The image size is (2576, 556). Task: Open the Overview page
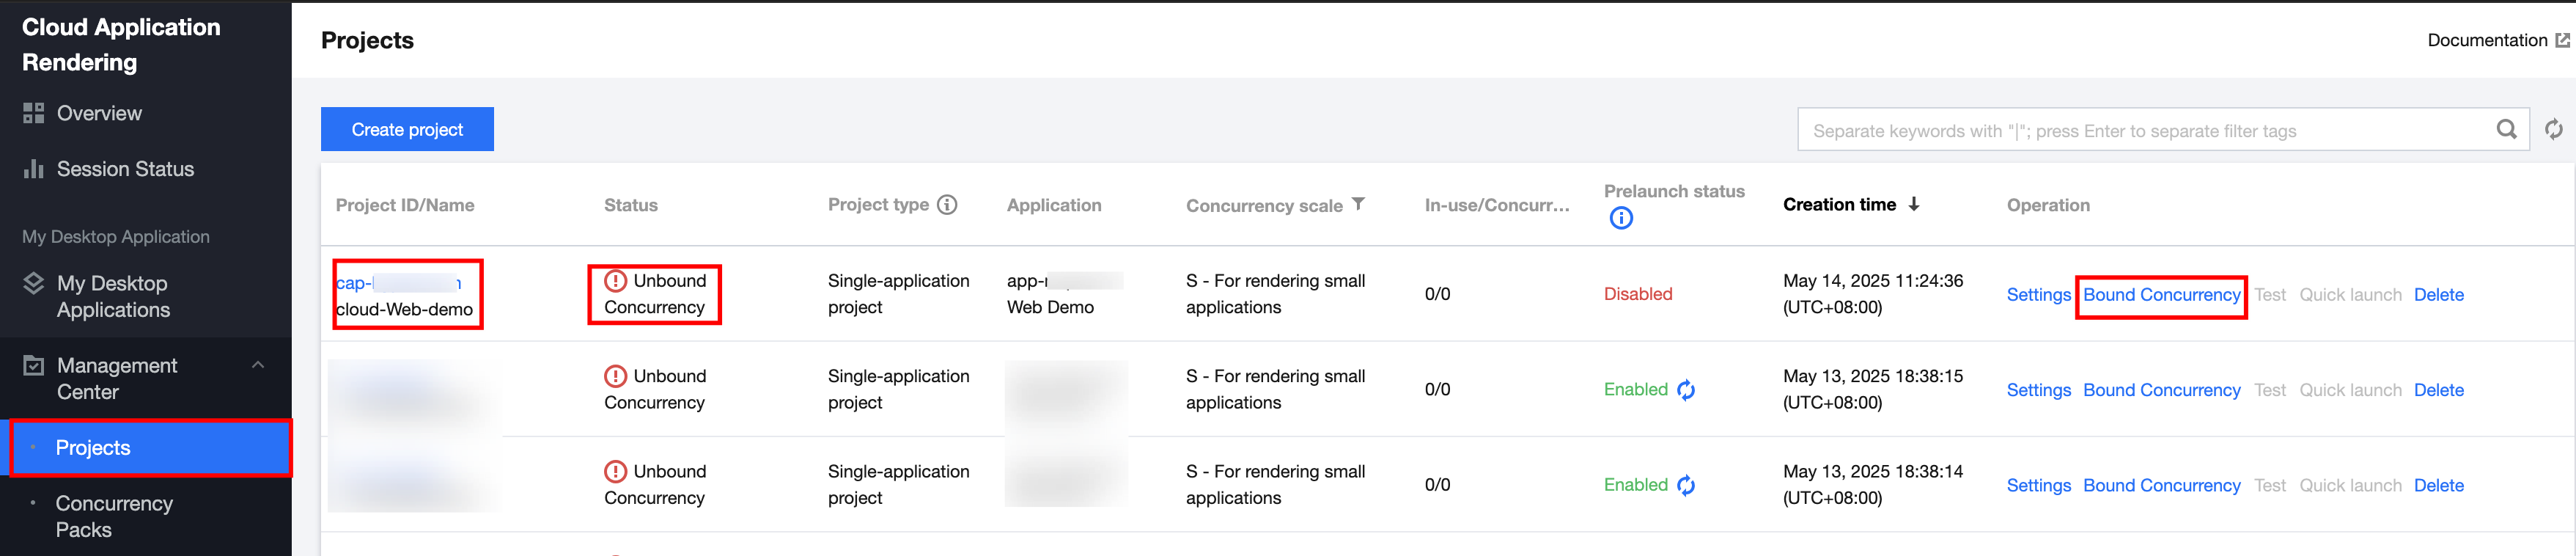99,113
